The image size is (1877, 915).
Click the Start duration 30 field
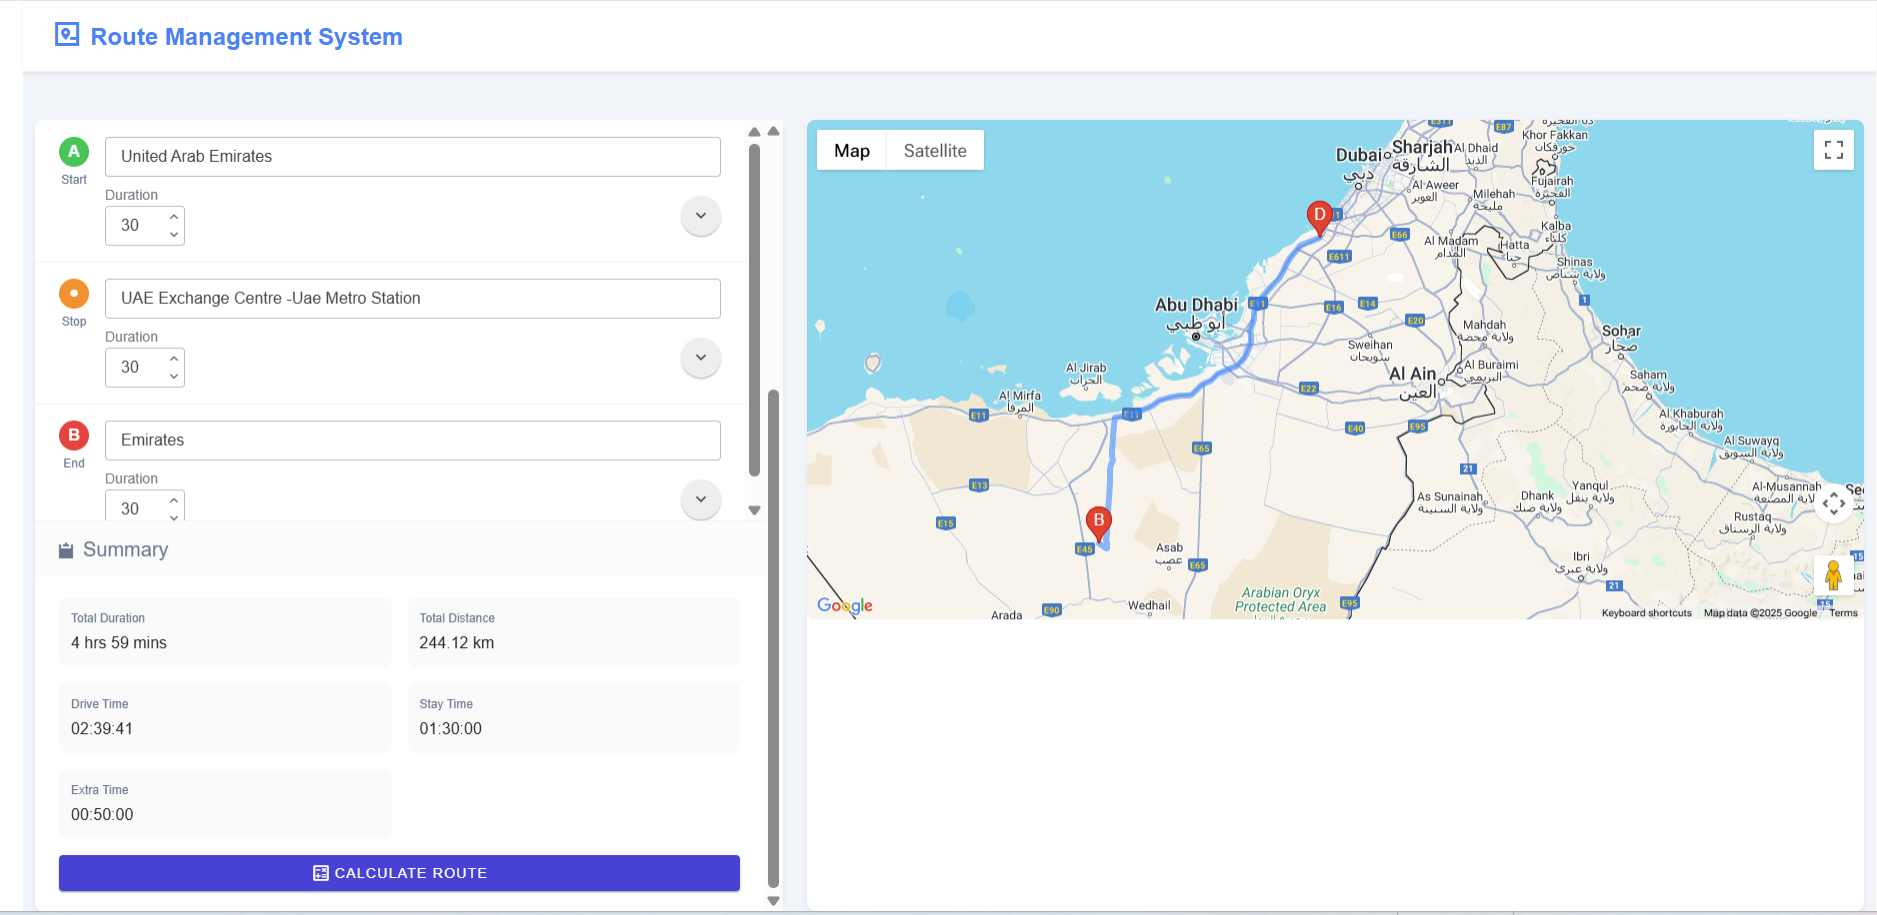pyautogui.click(x=144, y=226)
